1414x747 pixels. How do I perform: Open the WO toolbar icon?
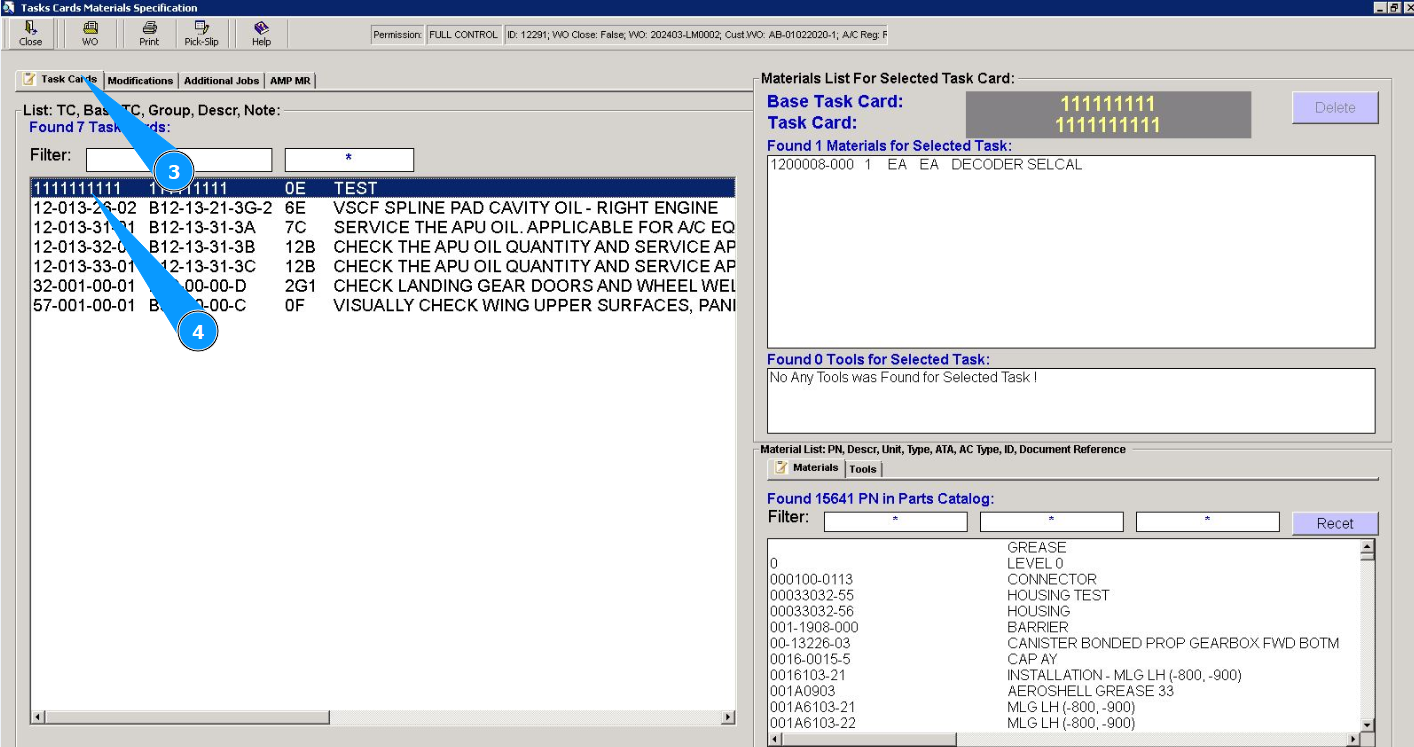(x=90, y=34)
